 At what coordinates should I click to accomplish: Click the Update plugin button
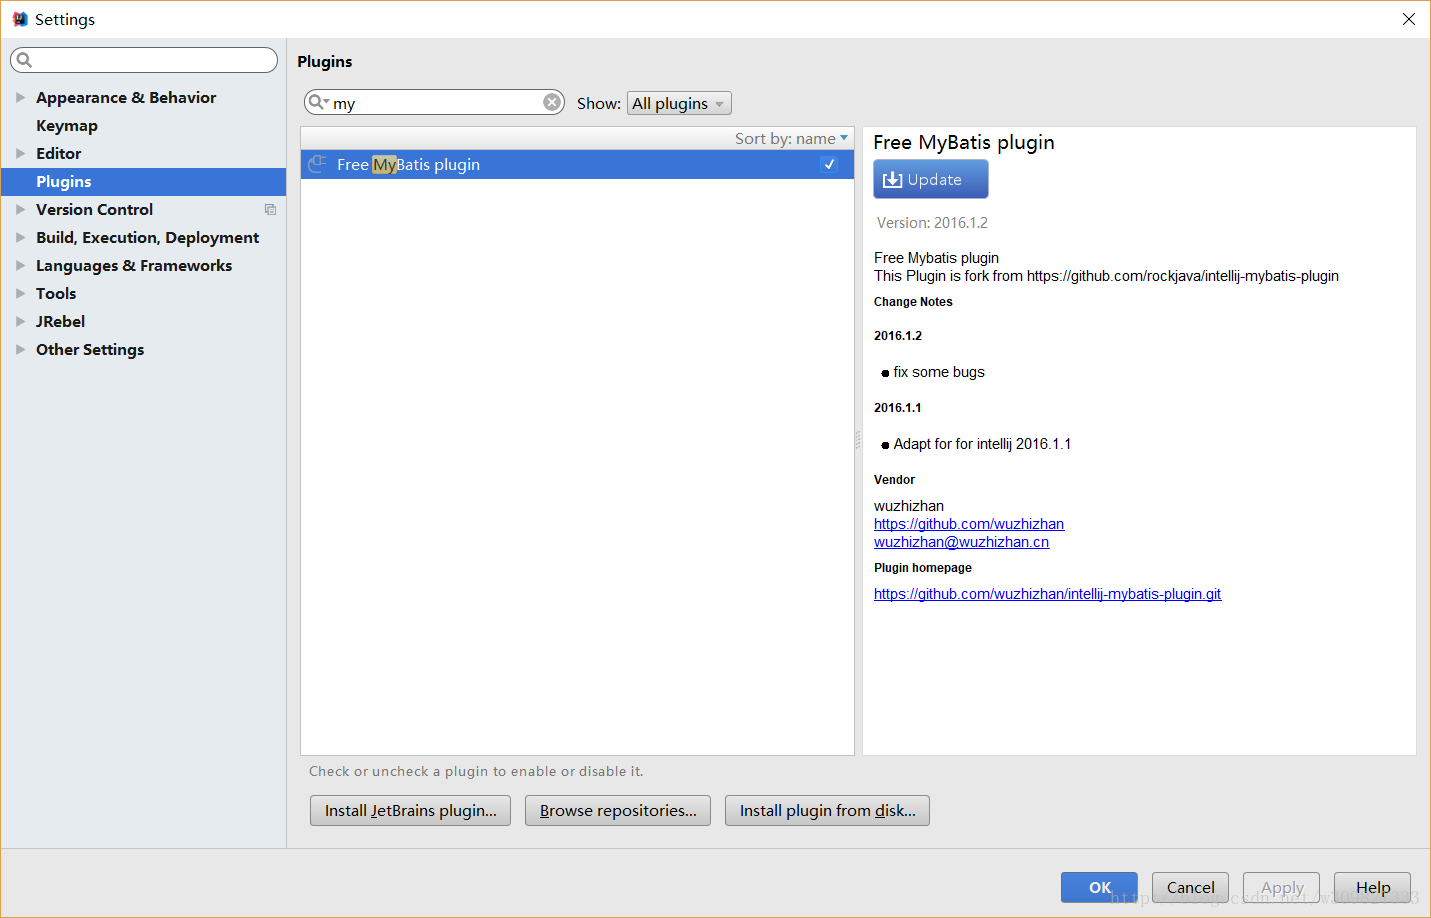tap(931, 179)
